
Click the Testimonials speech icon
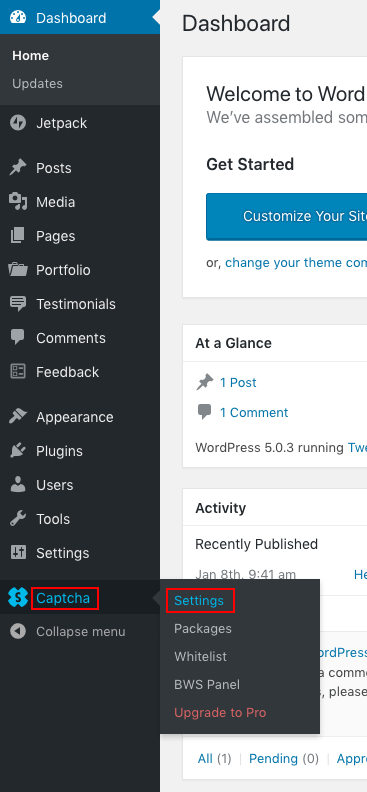18,304
